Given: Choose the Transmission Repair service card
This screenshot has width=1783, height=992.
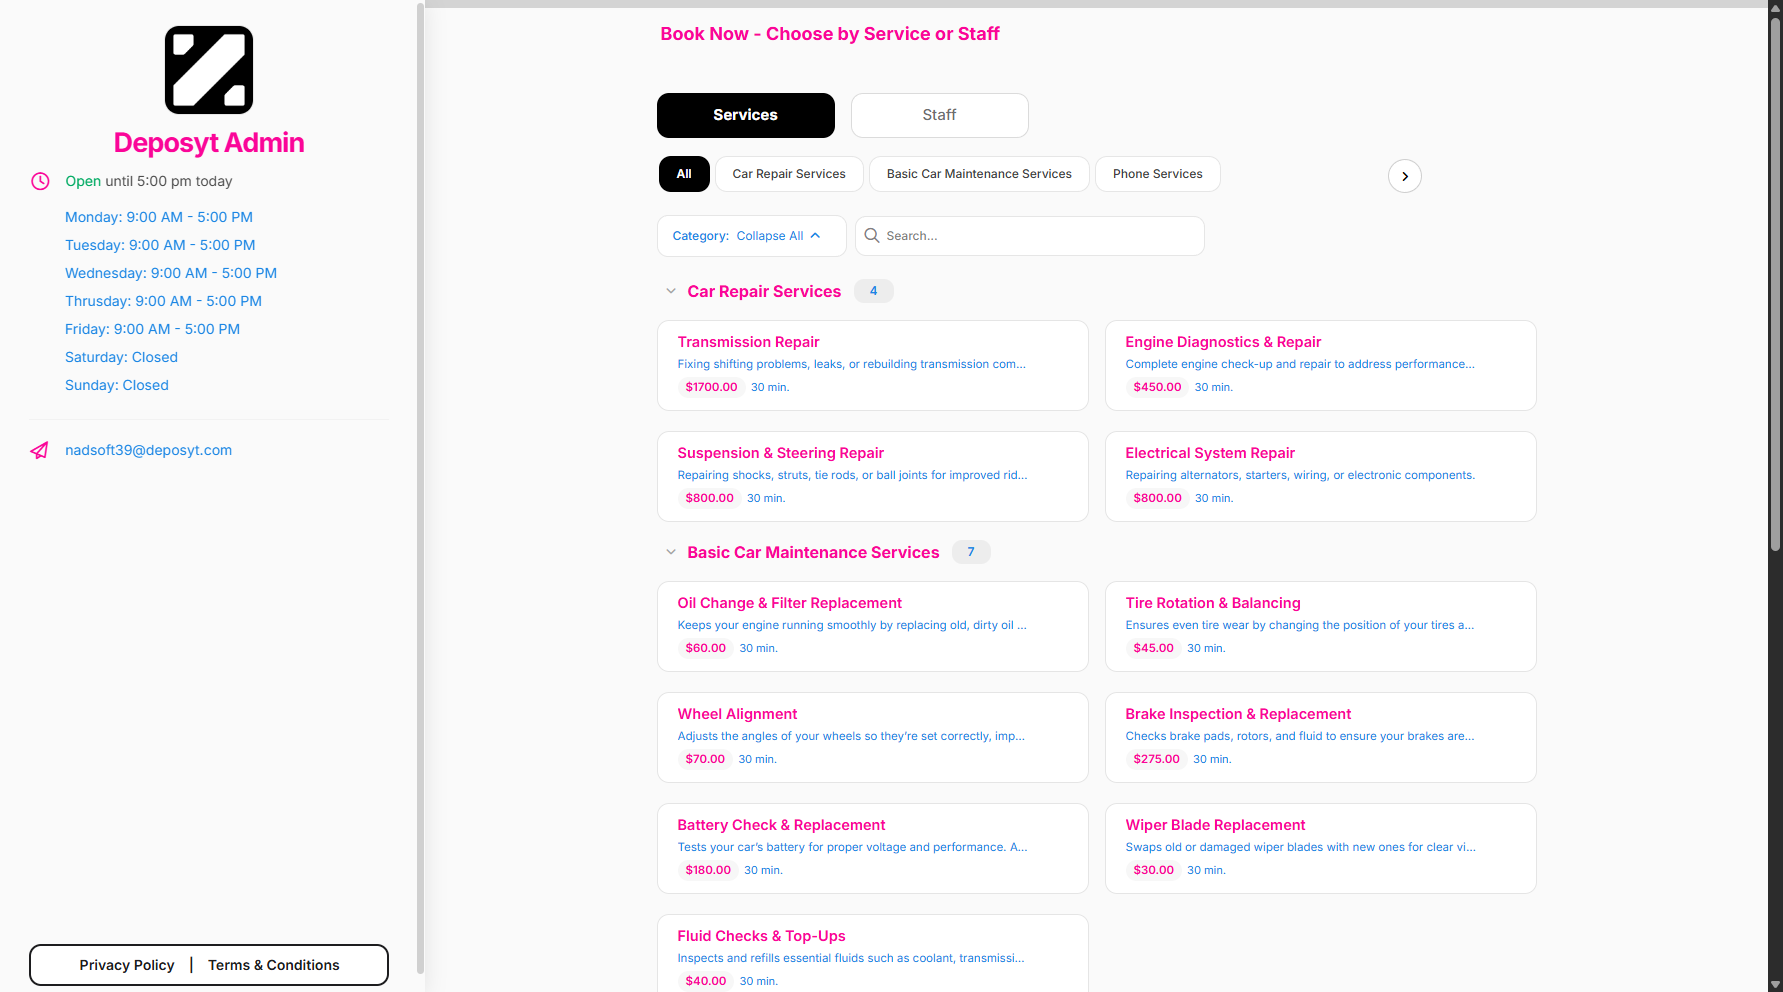Looking at the screenshot, I should click(873, 365).
